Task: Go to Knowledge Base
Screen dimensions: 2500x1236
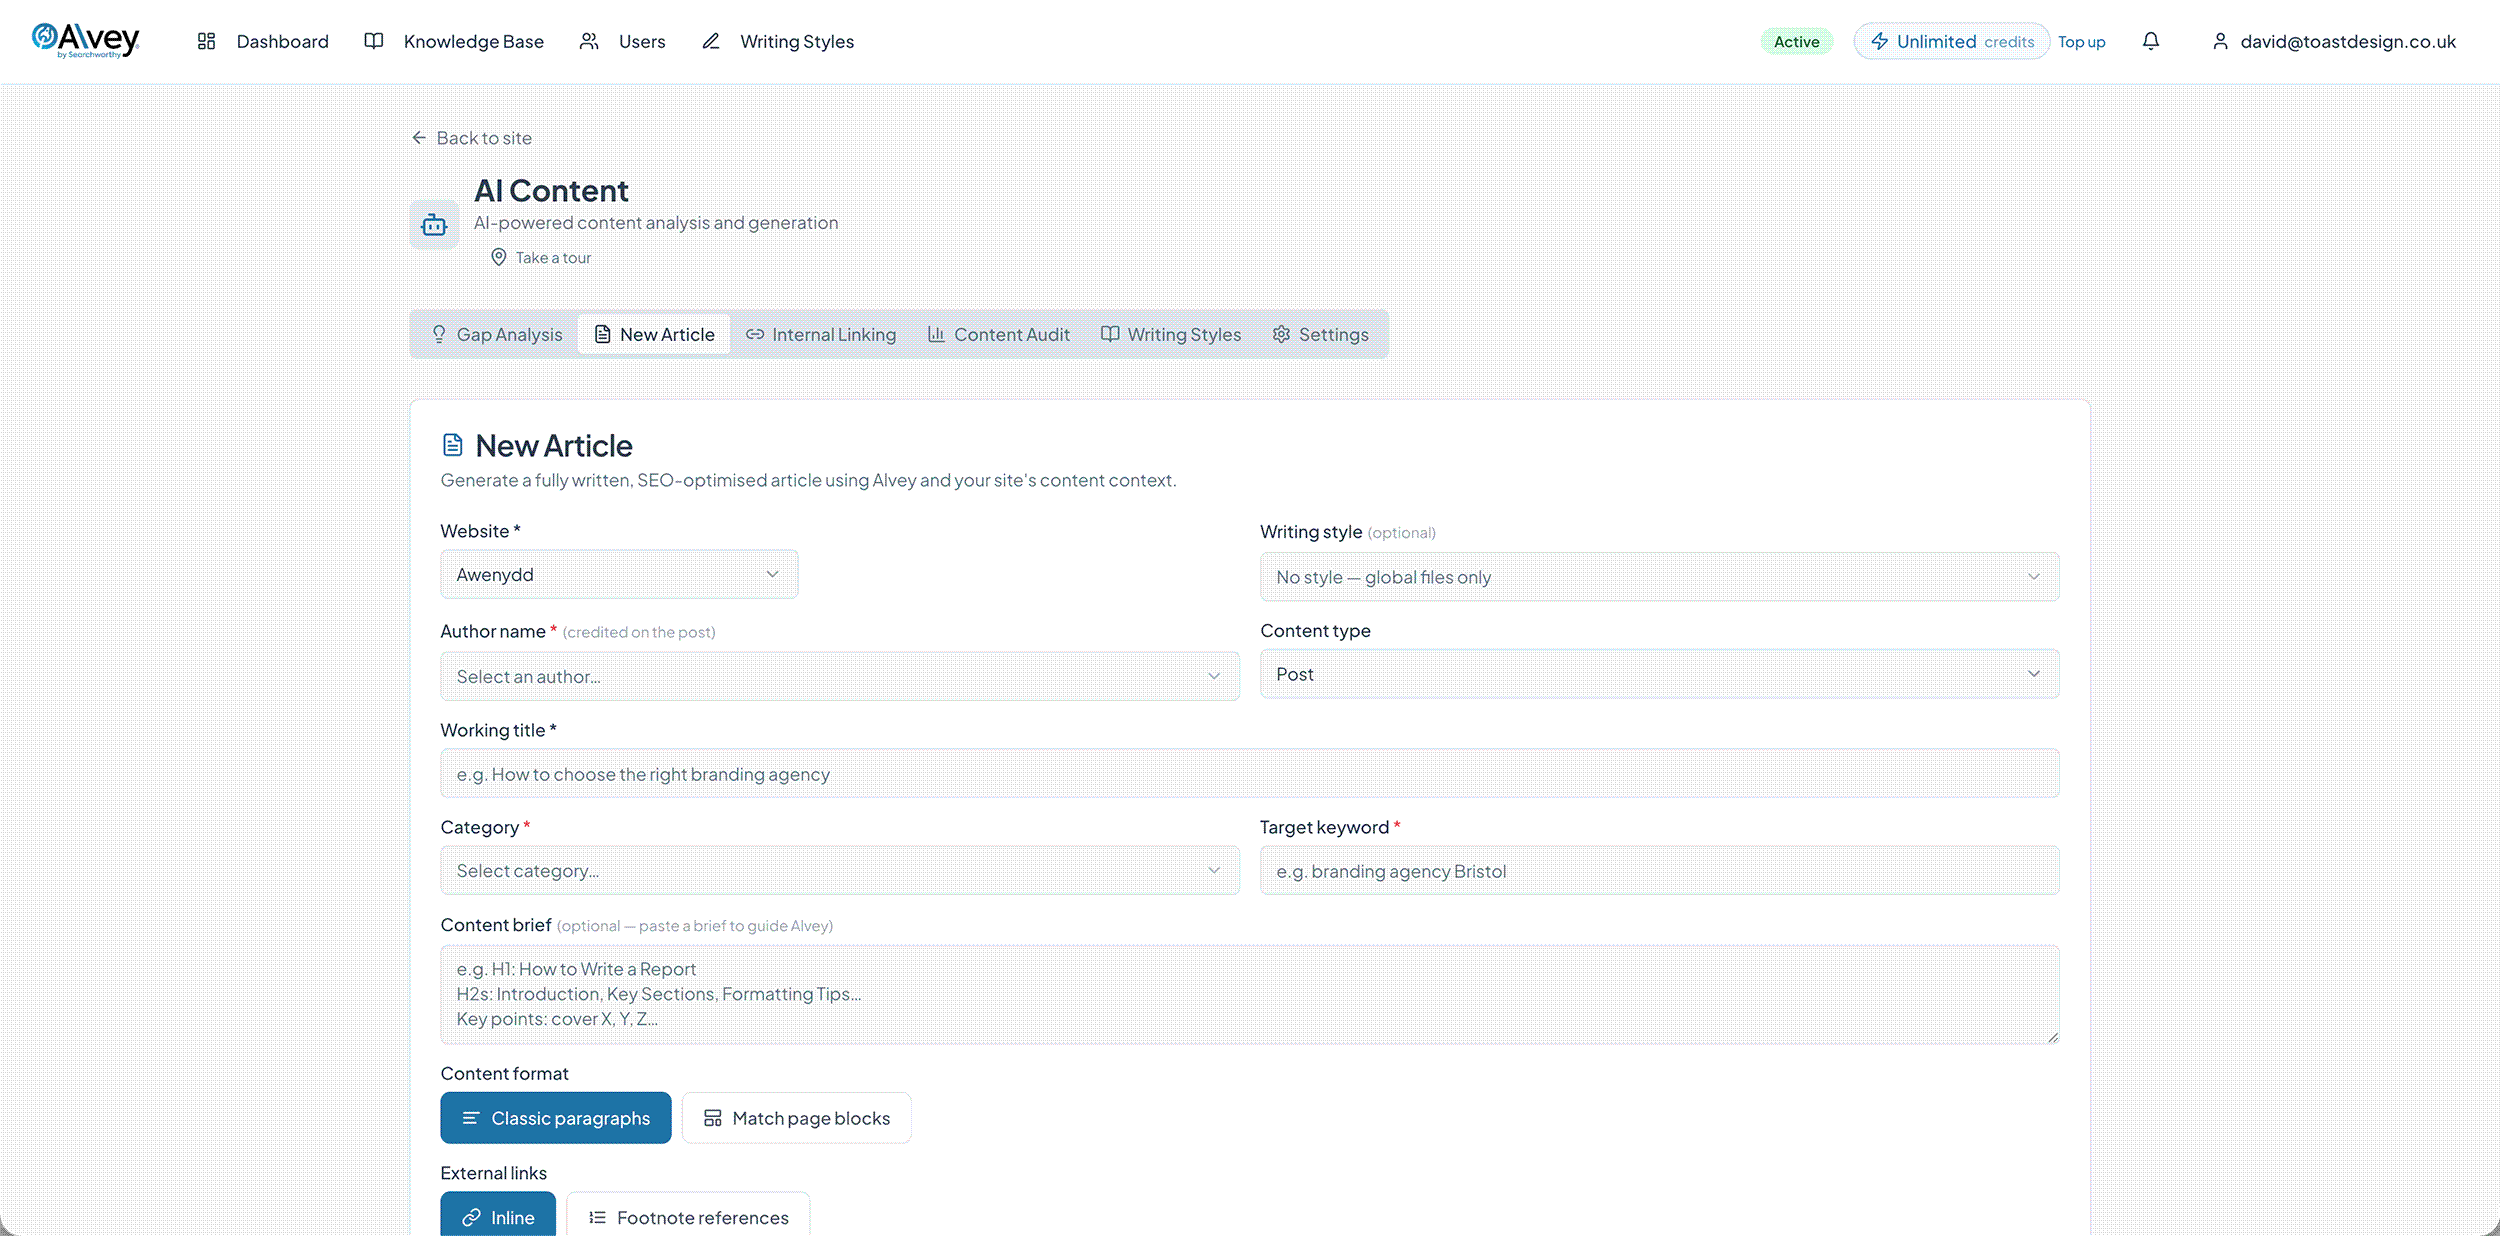Action: pos(454,41)
